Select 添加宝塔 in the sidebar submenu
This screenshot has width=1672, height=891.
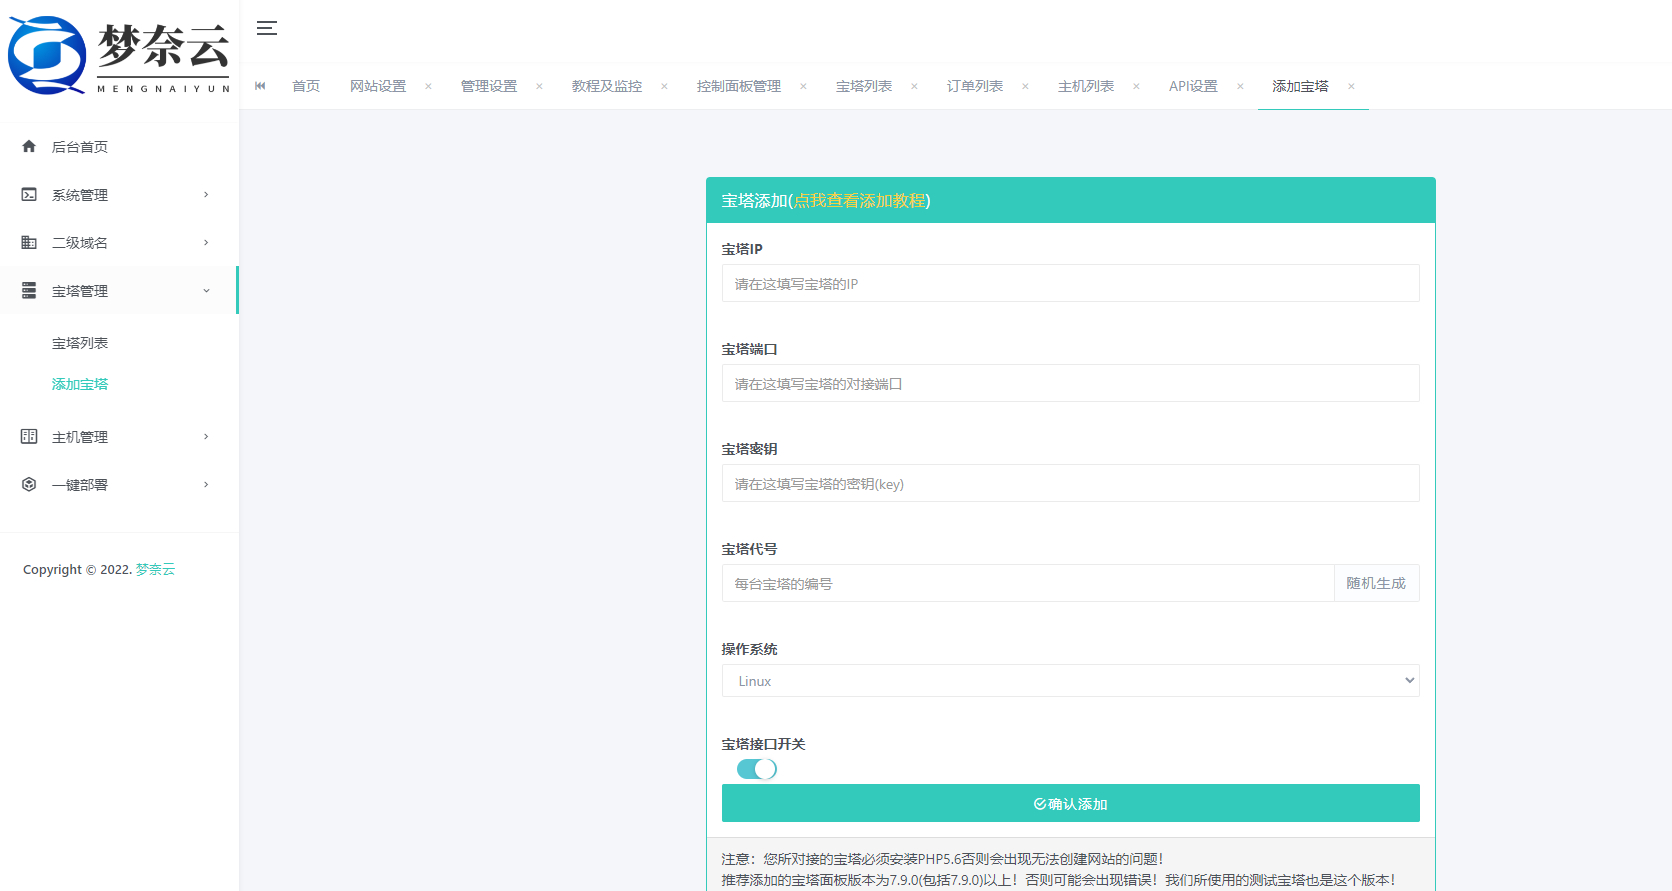click(80, 384)
